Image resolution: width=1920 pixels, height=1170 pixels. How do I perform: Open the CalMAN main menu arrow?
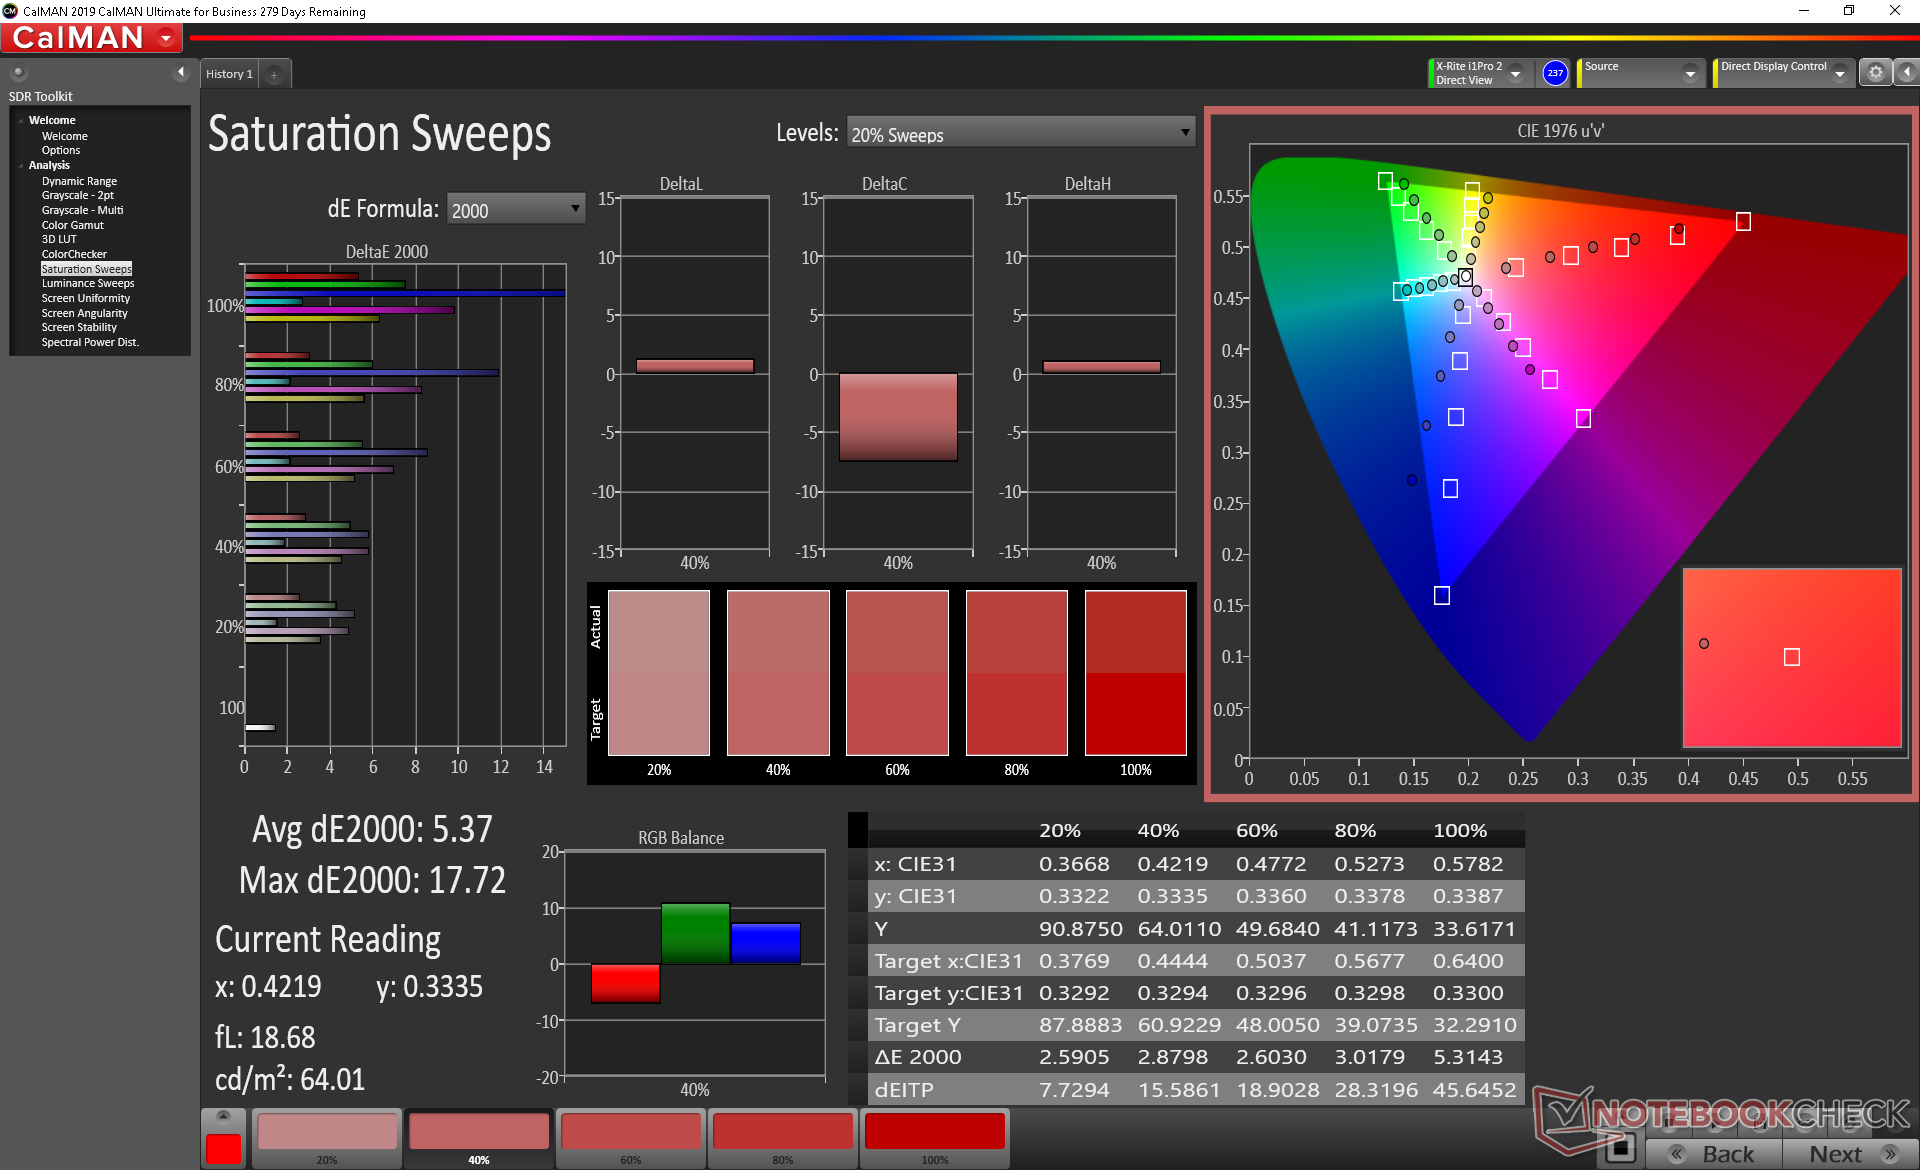(166, 39)
